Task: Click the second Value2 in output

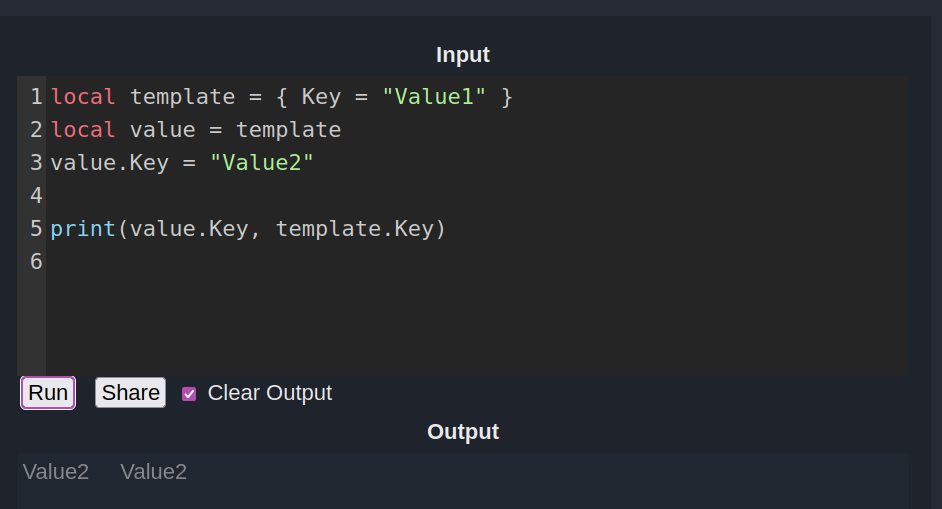Action: [154, 472]
